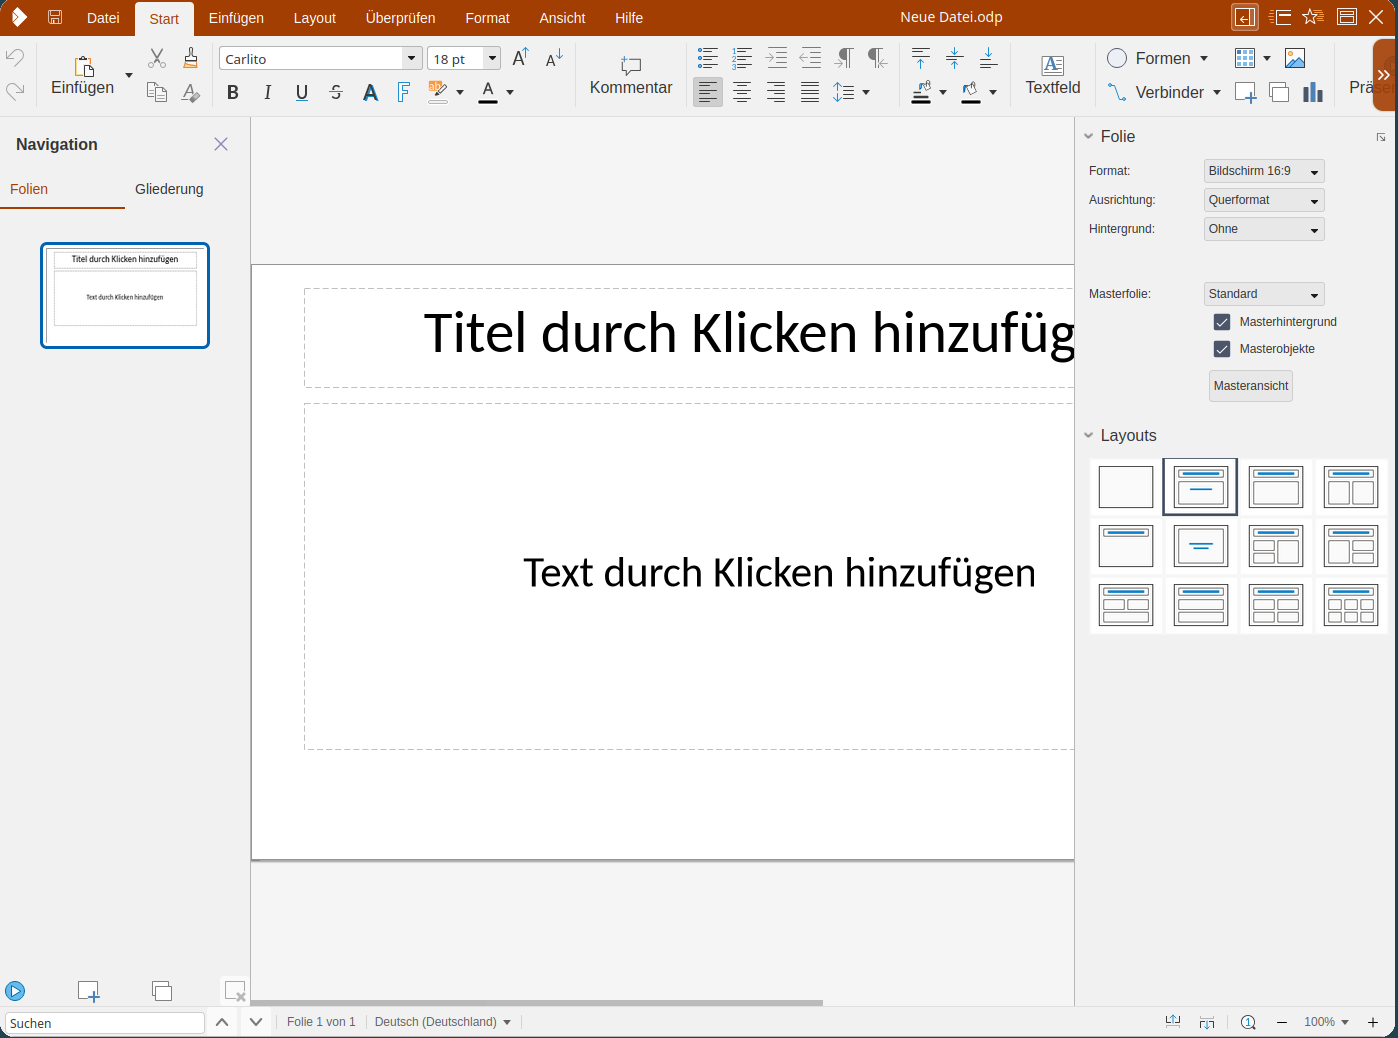The height and width of the screenshot is (1038, 1398).
Task: Center-align the paragraph text
Action: [x=742, y=93]
